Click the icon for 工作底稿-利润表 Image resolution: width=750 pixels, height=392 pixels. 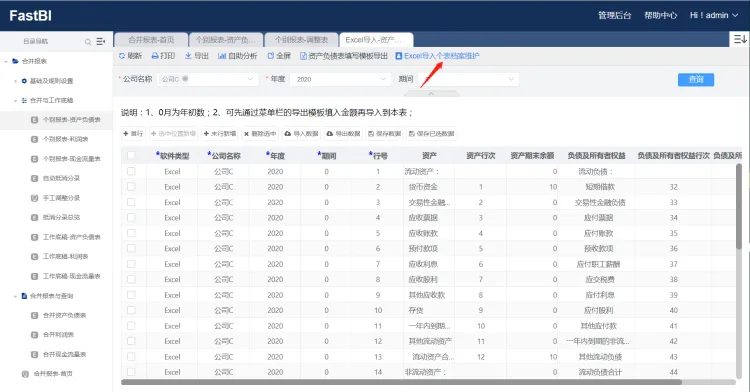pyautogui.click(x=34, y=257)
